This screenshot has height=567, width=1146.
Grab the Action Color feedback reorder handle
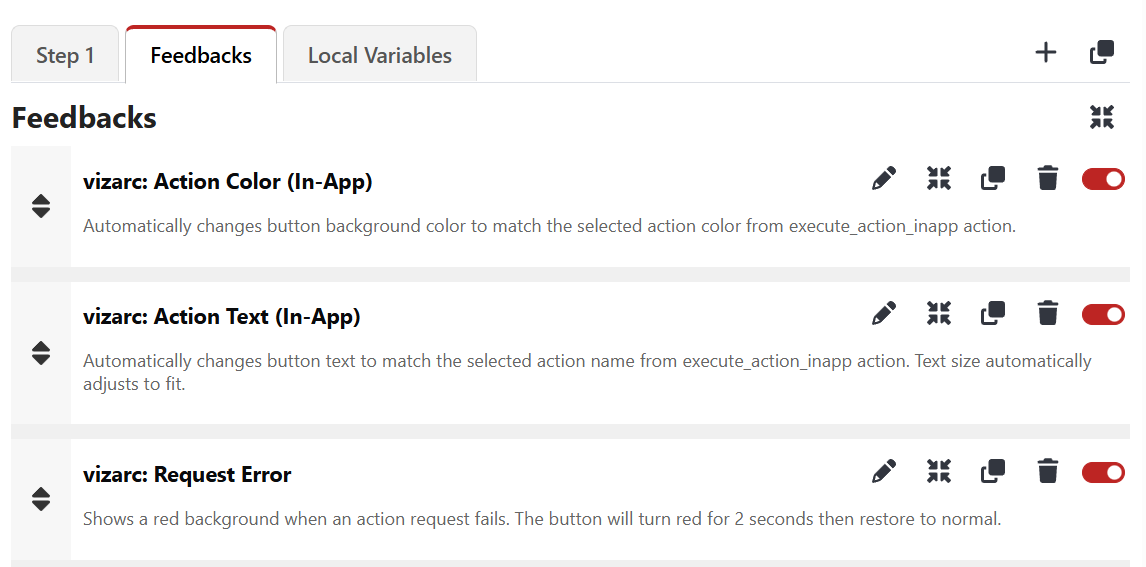pos(41,206)
